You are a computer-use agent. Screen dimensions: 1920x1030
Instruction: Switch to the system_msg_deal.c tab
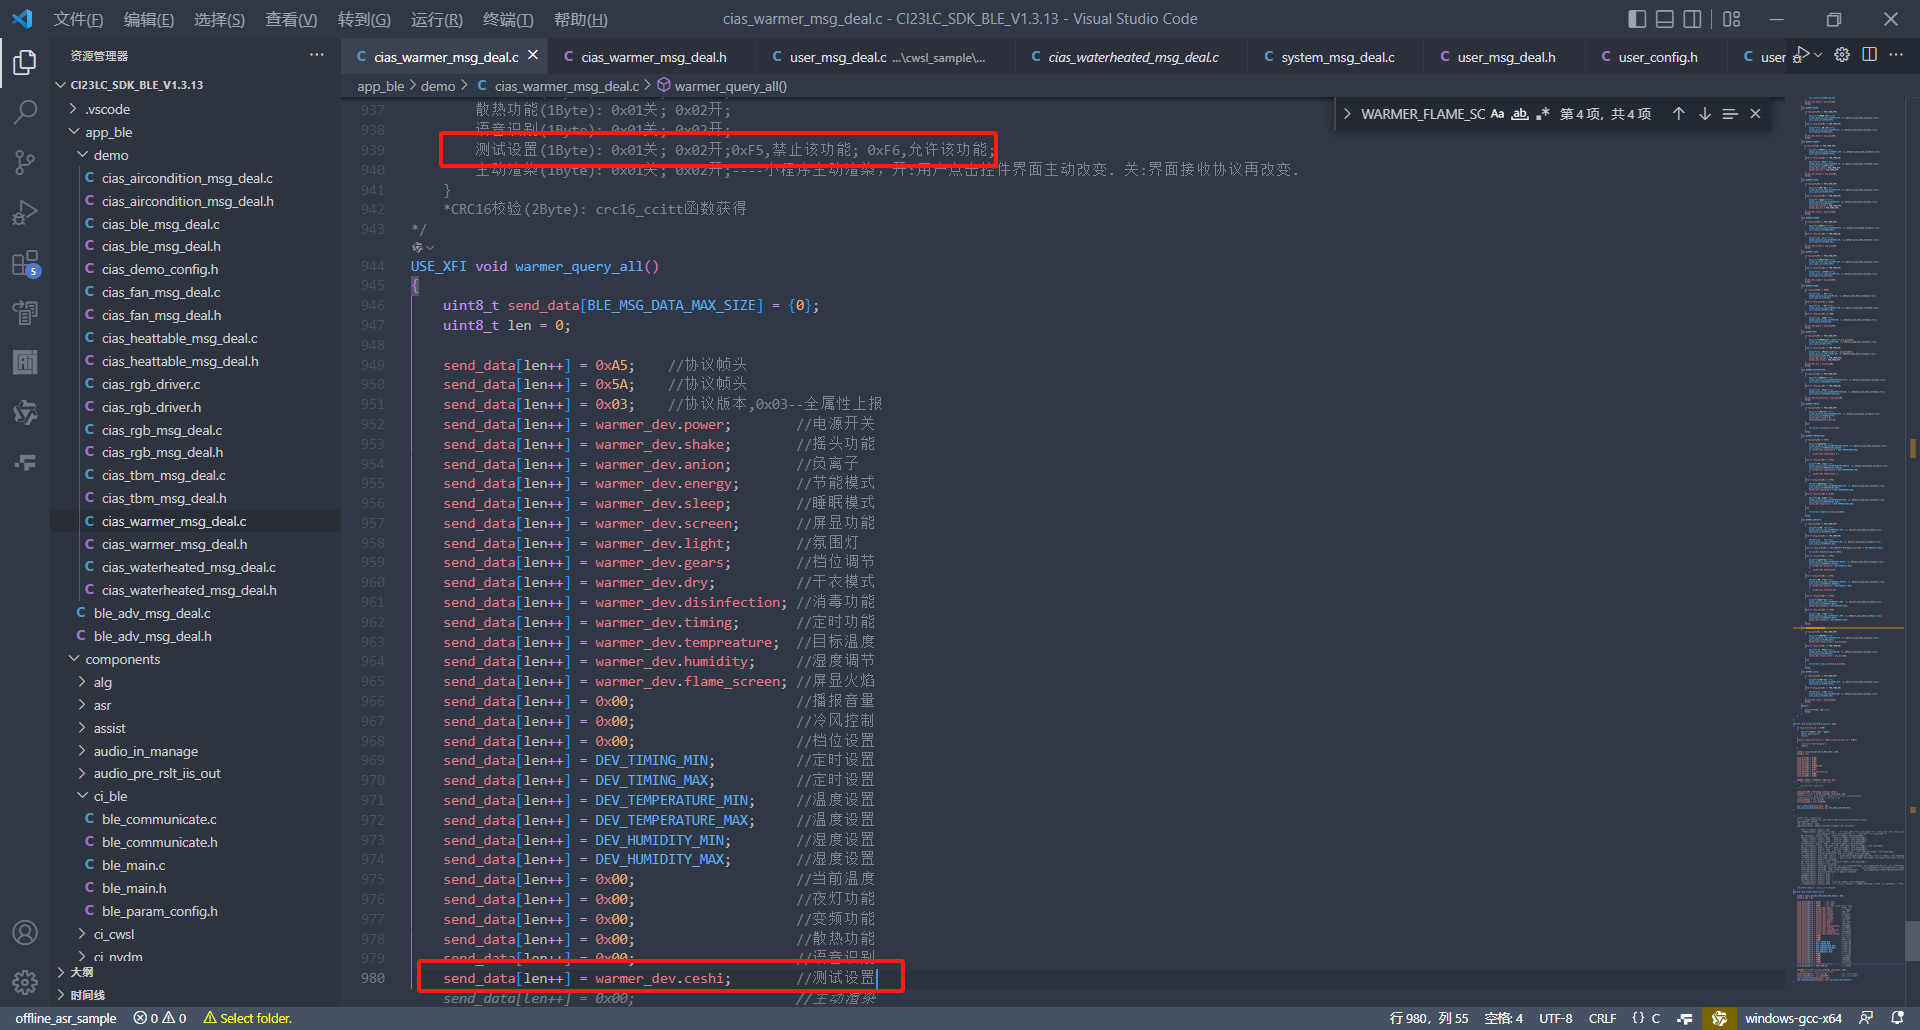(x=1337, y=57)
